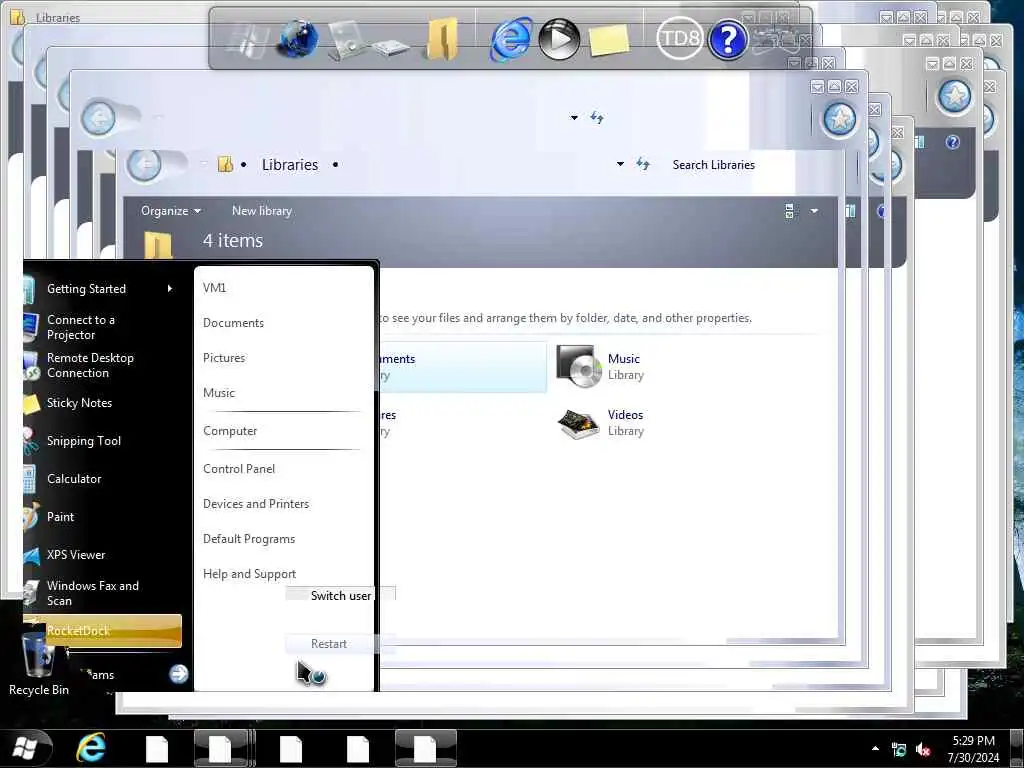The image size is (1024, 768).
Task: Click the refresh arrows beside Search Libraries
Action: pos(643,165)
